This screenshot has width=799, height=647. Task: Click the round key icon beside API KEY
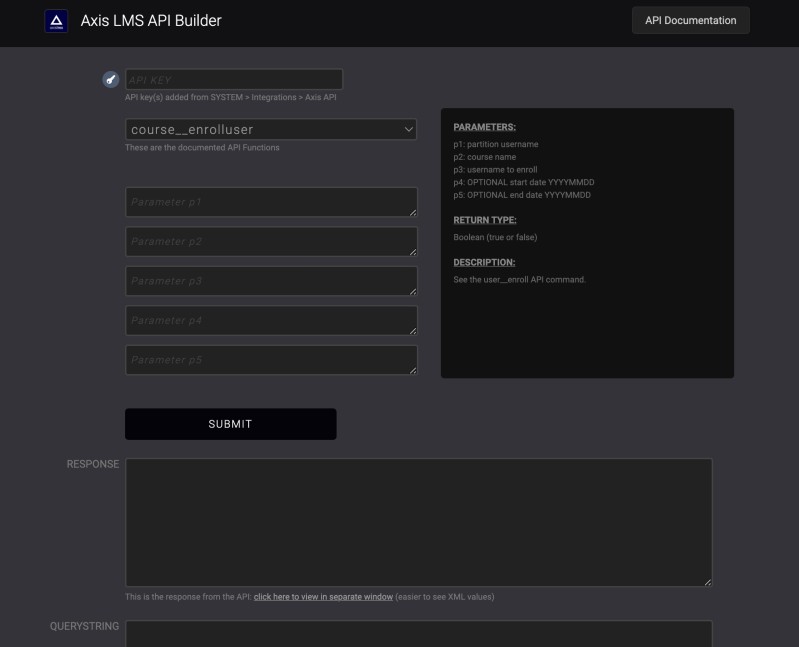[x=111, y=79]
